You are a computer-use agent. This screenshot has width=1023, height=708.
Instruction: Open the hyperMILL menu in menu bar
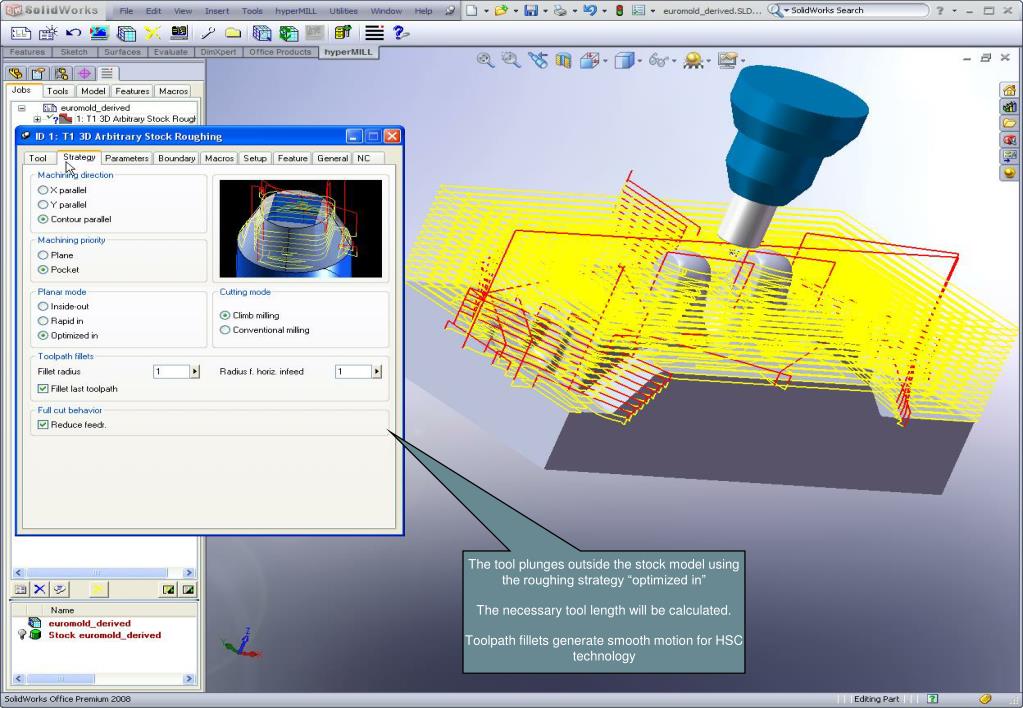[x=294, y=11]
